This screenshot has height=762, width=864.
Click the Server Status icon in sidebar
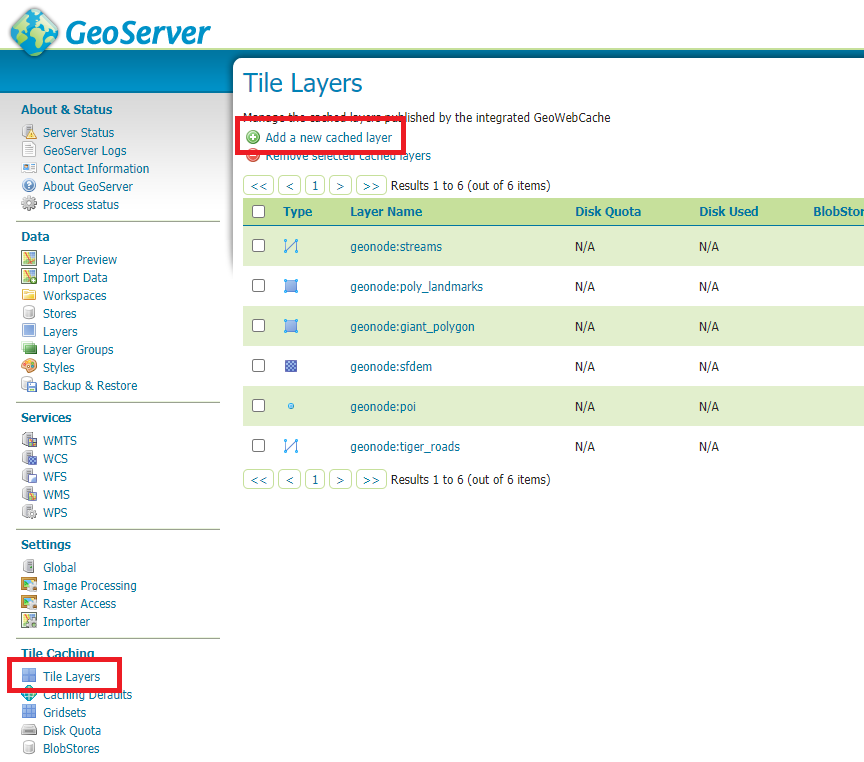click(x=29, y=133)
